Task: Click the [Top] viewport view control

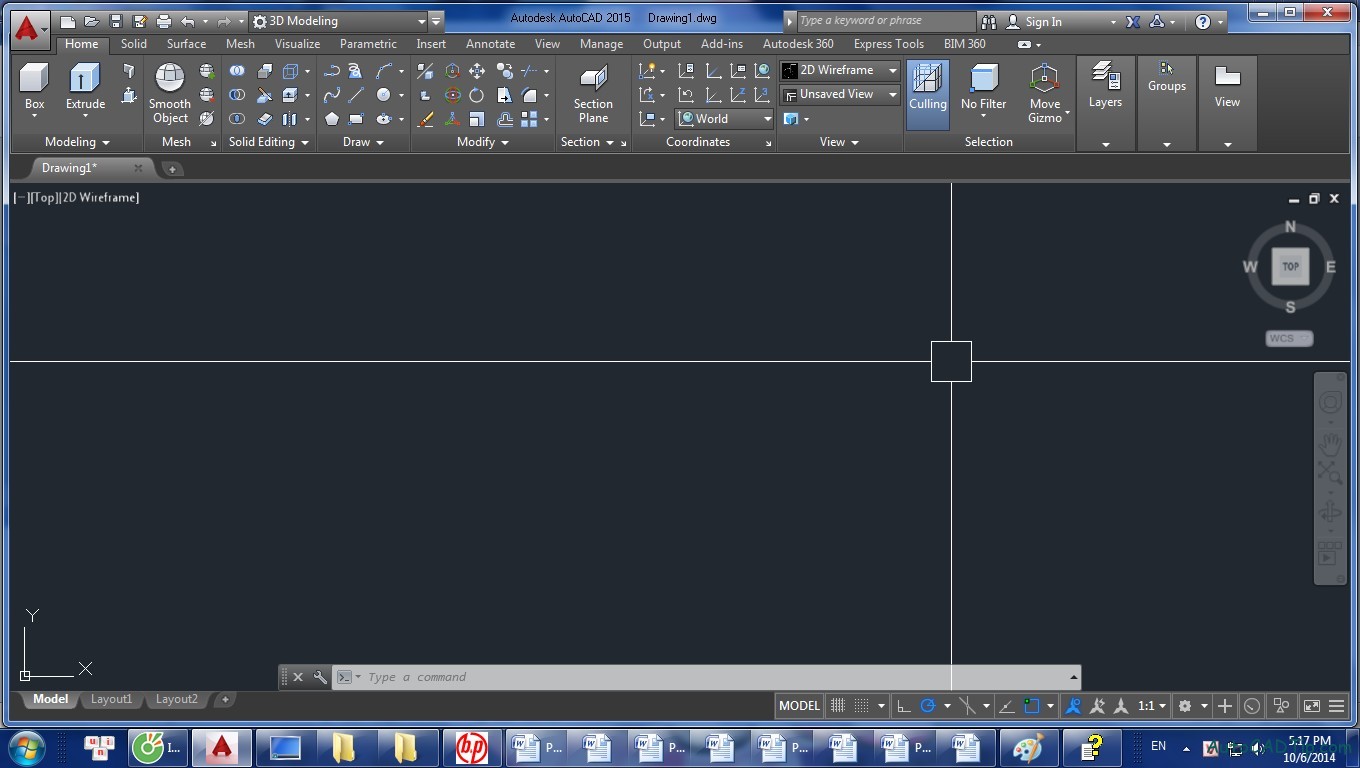Action: 43,198
